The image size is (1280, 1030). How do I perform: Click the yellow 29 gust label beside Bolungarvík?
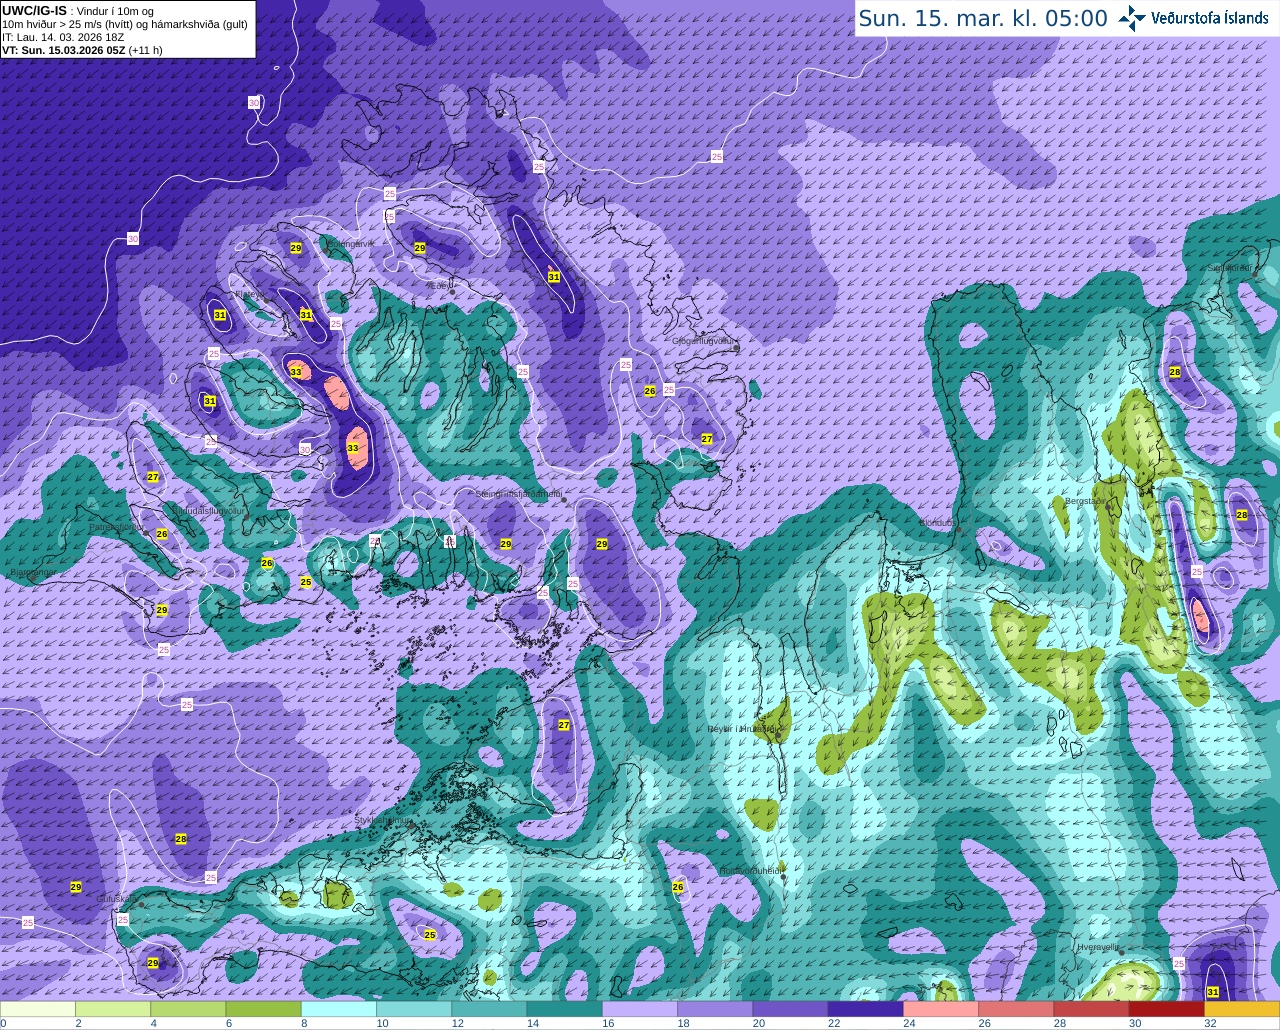(296, 248)
